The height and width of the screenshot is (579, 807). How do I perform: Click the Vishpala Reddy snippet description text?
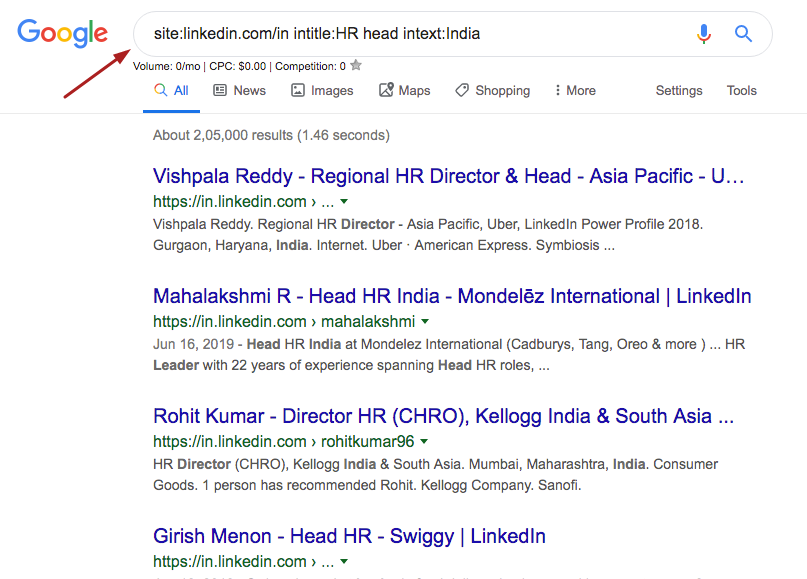click(428, 235)
